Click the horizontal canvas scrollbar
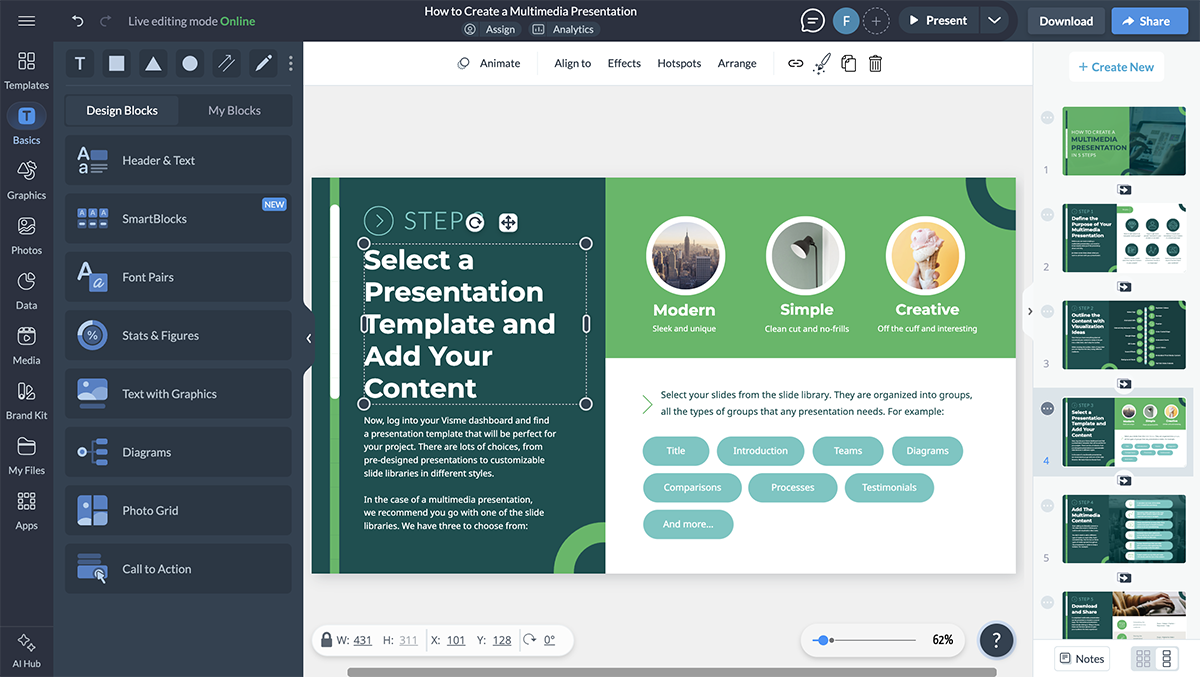The image size is (1200, 677). [x=671, y=672]
